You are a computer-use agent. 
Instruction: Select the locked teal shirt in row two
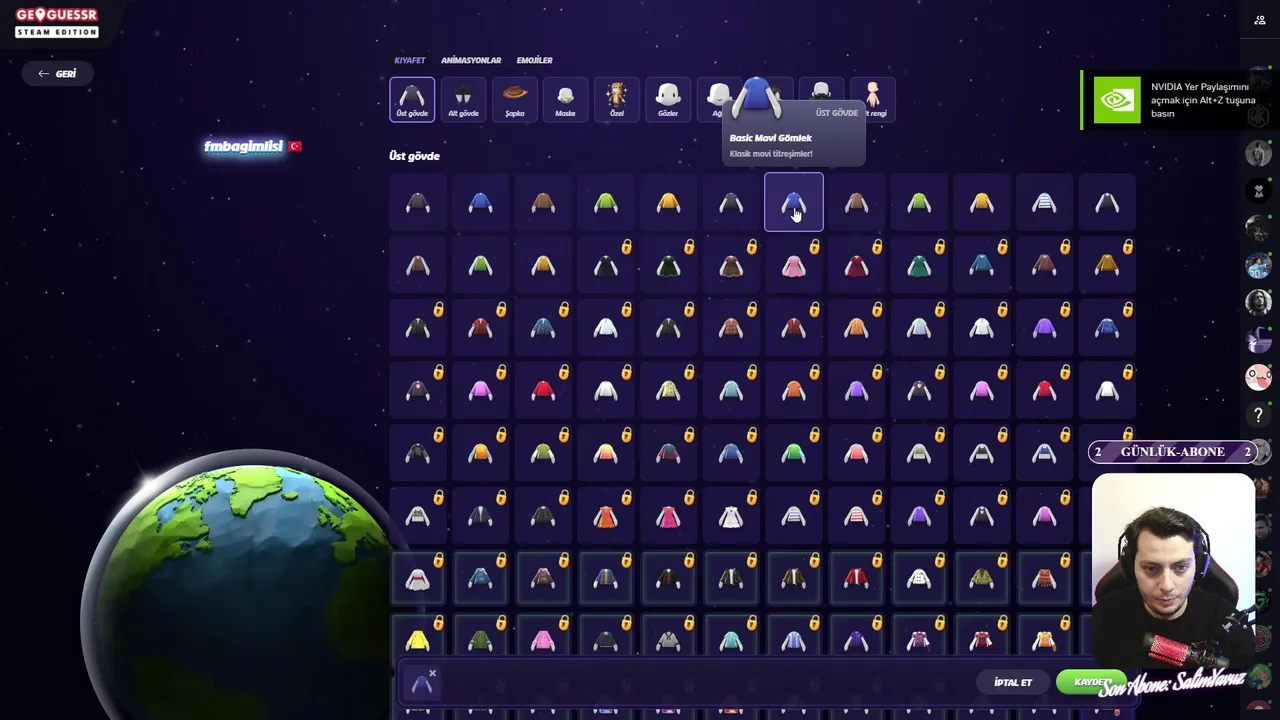pos(919,265)
